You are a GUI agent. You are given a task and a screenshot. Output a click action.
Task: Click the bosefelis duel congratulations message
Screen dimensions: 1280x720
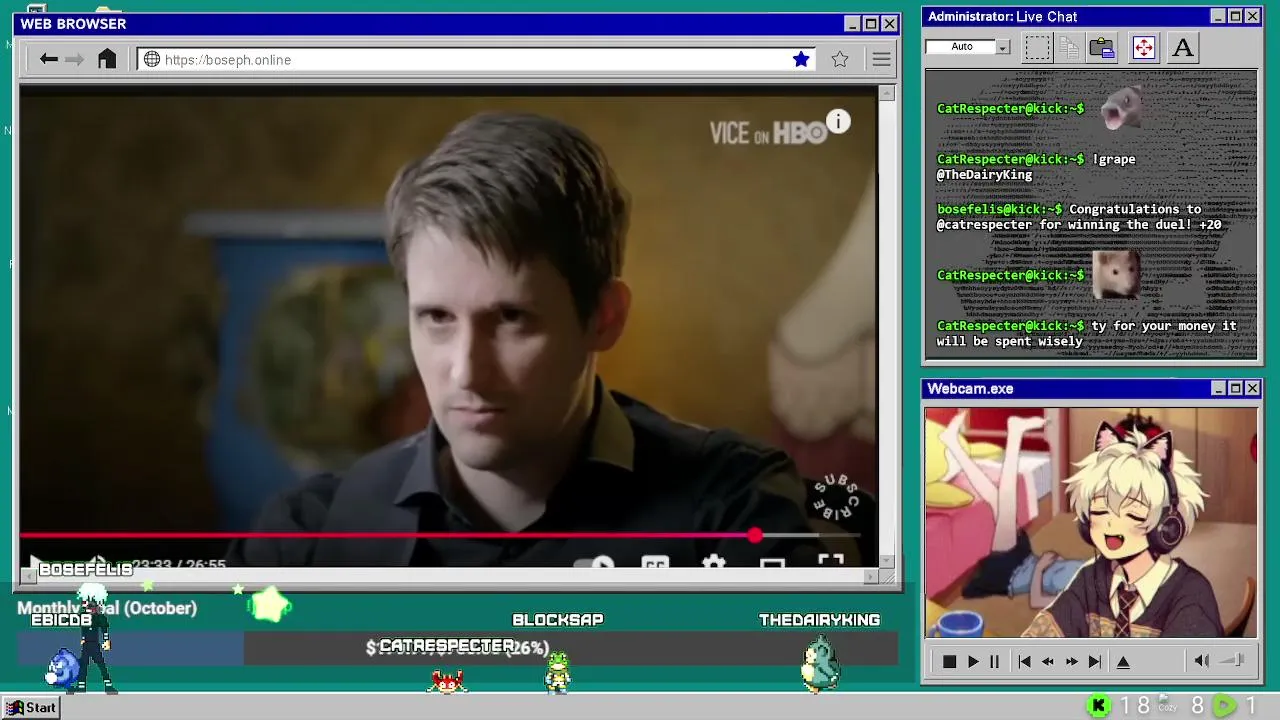[x=1079, y=217]
